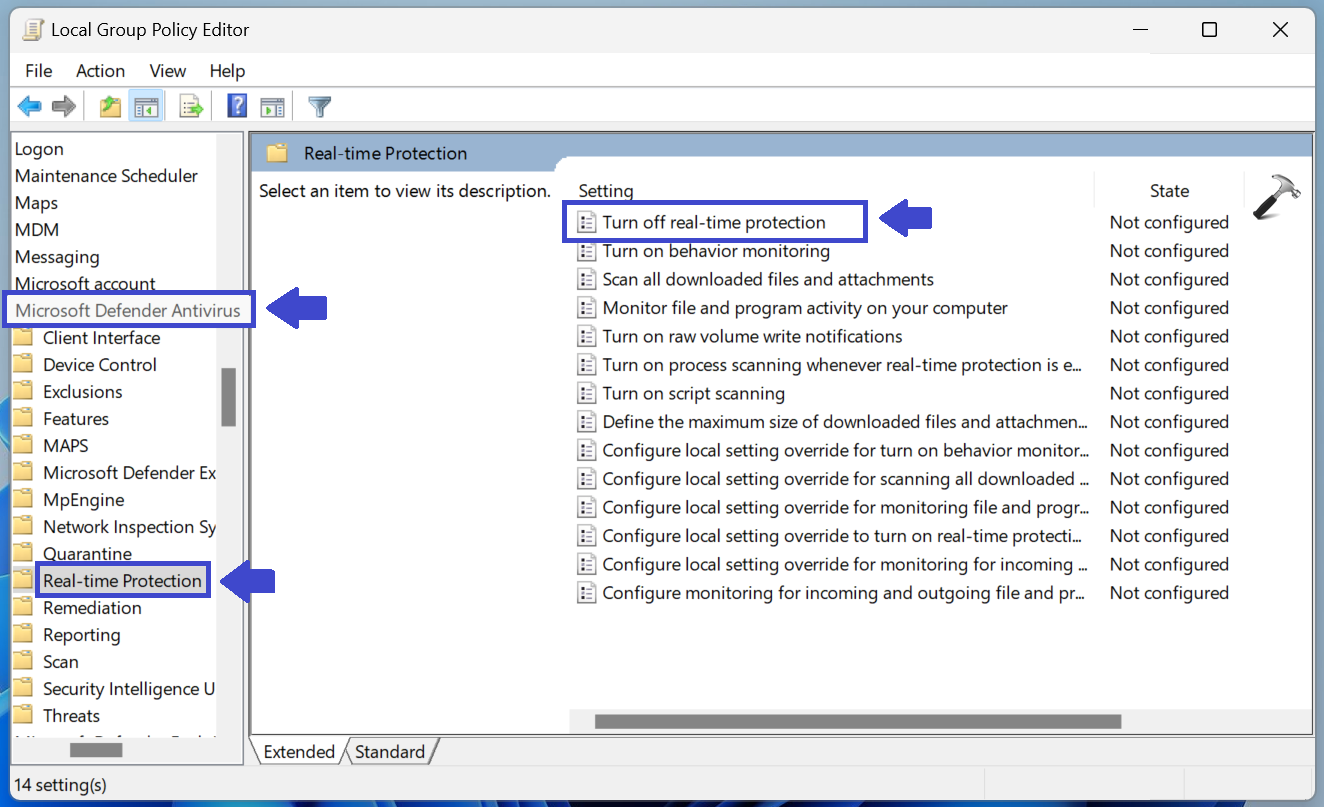The image size is (1324, 807).
Task: Click the Setting column header
Action: tap(605, 190)
